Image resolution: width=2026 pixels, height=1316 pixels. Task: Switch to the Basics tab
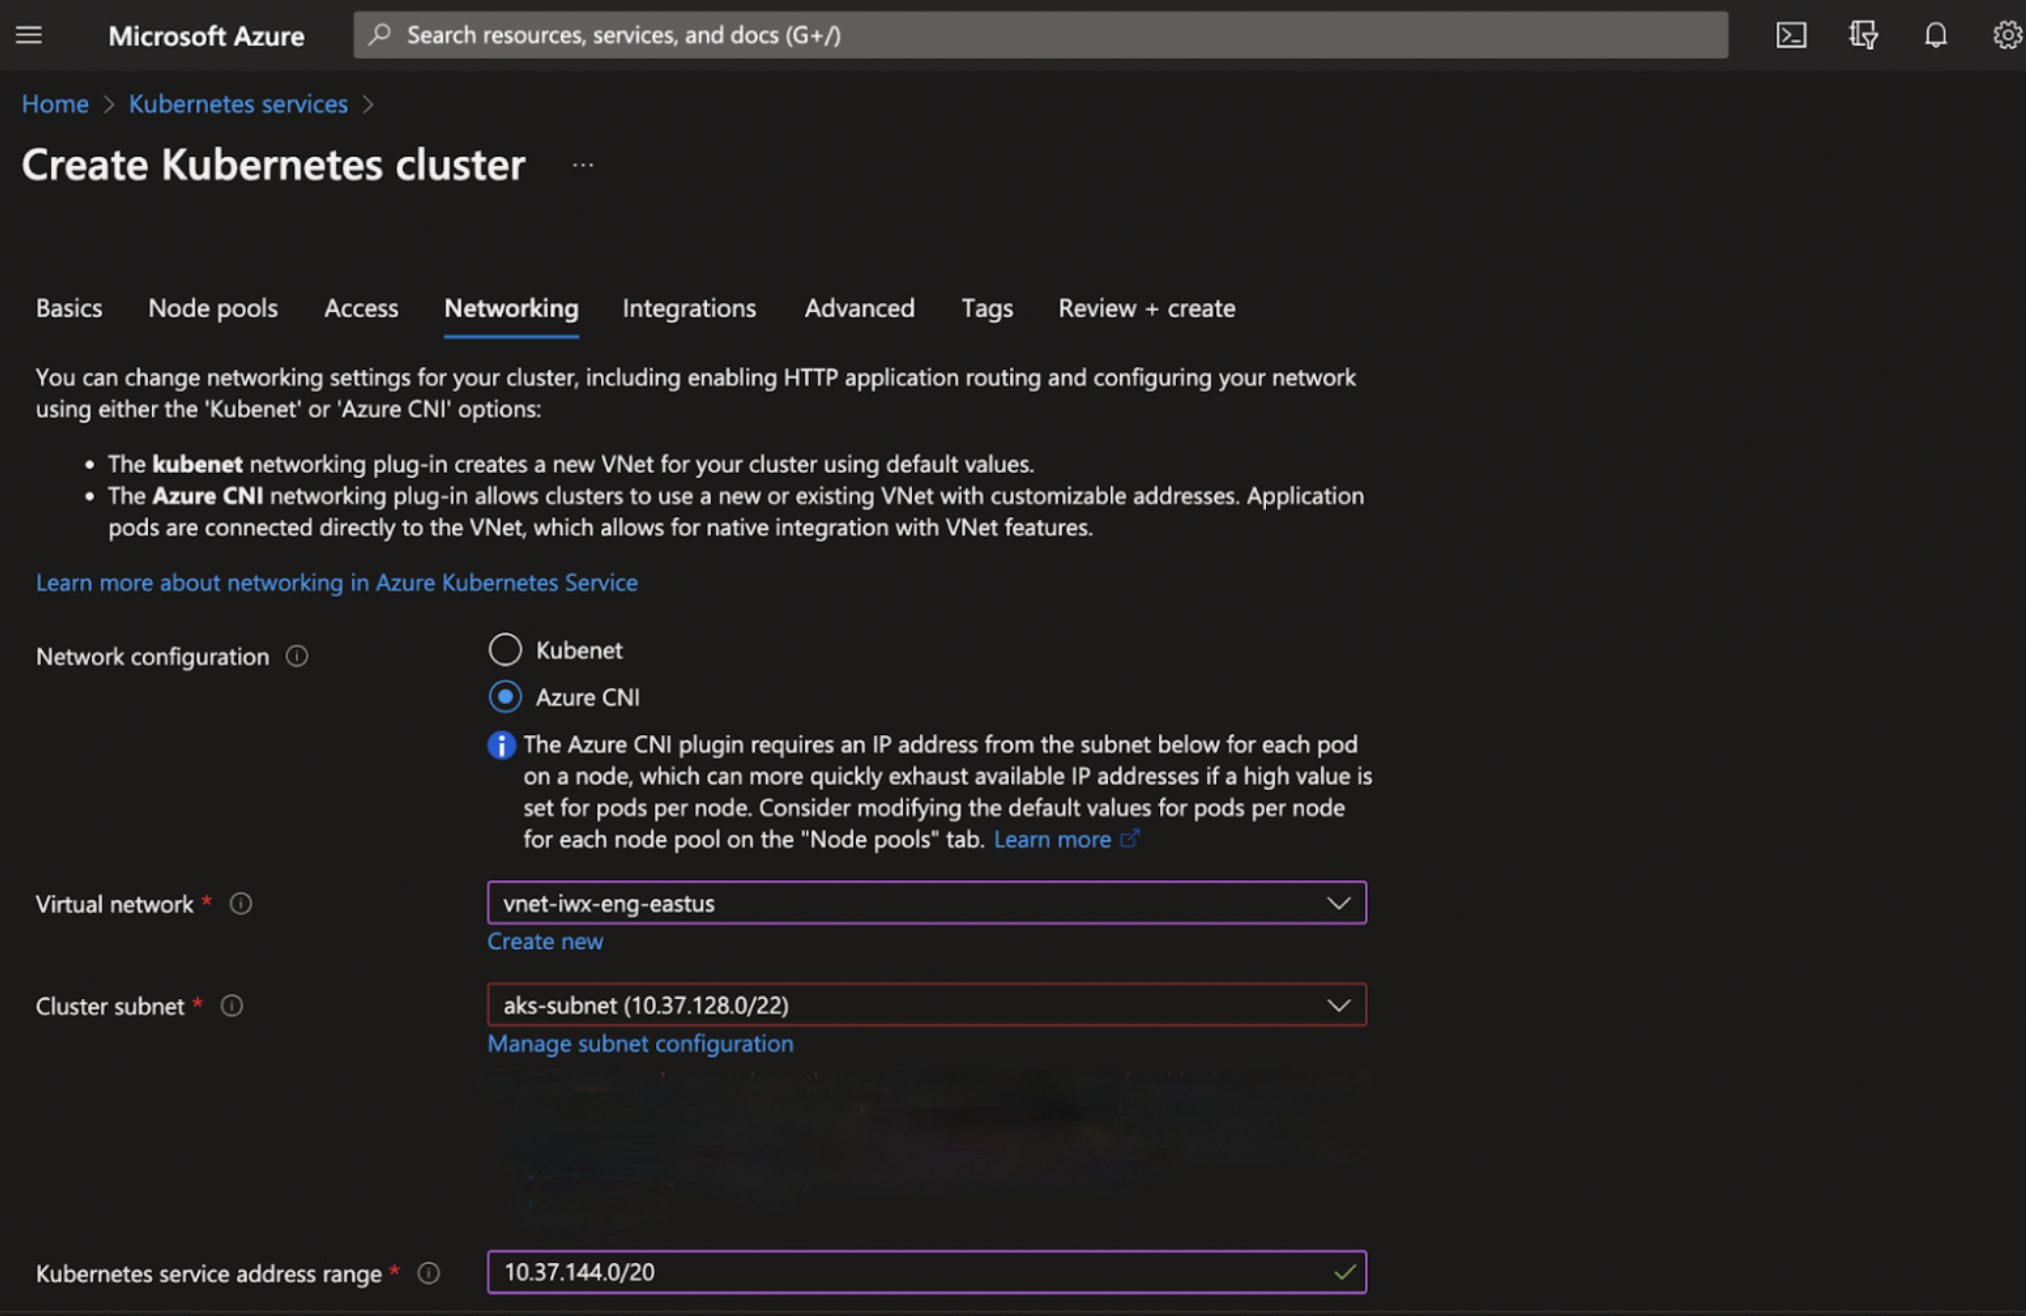coord(69,308)
